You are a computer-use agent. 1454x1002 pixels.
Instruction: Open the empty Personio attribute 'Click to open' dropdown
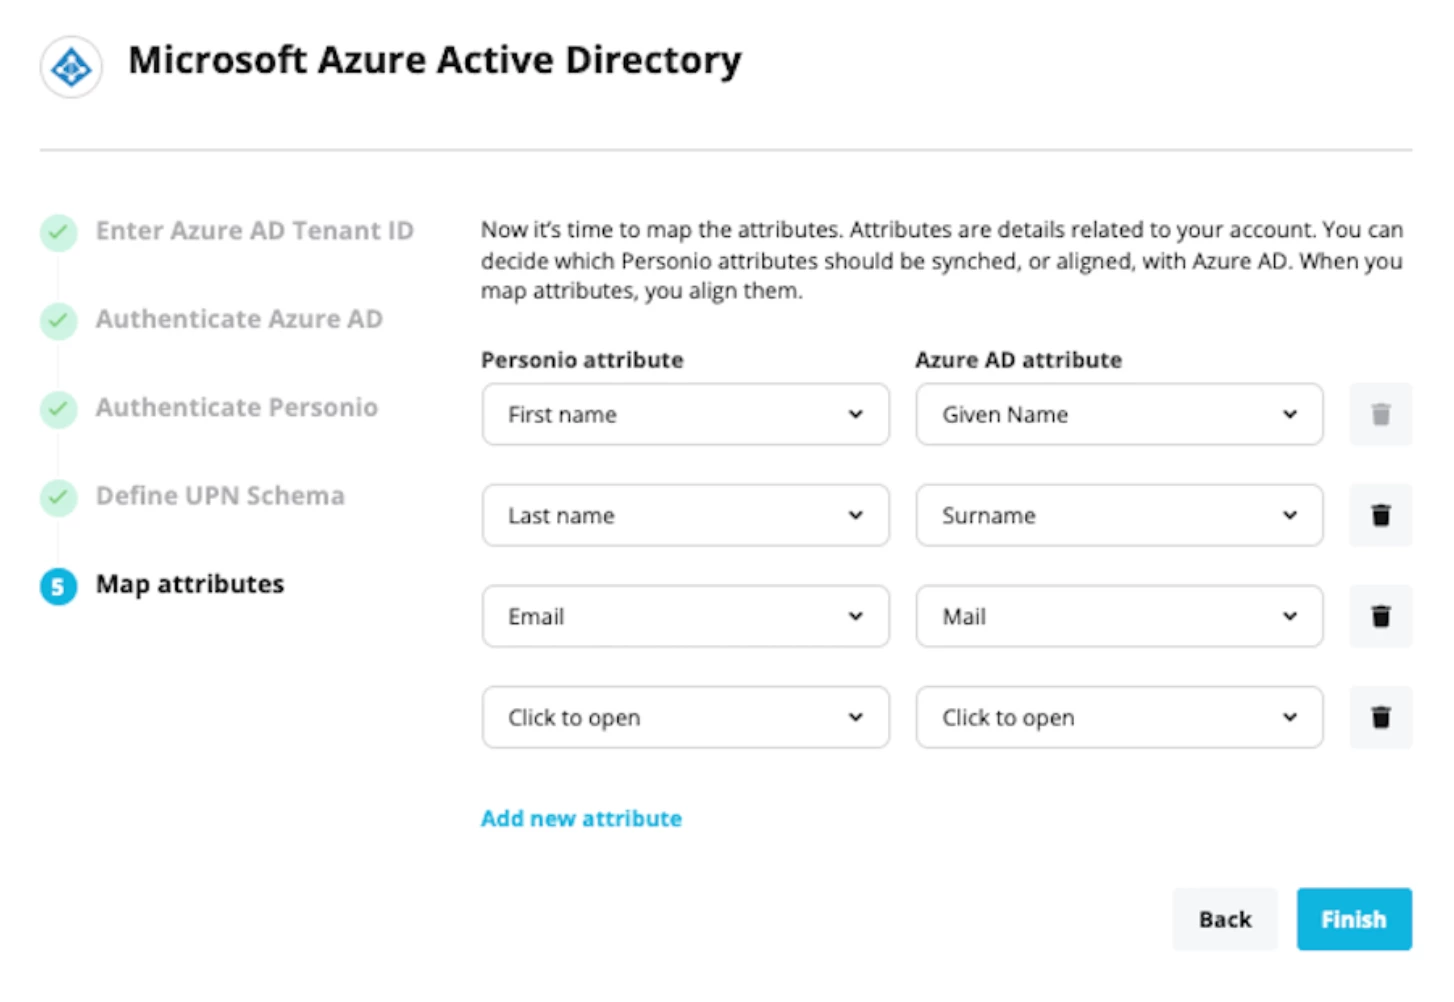[685, 717]
